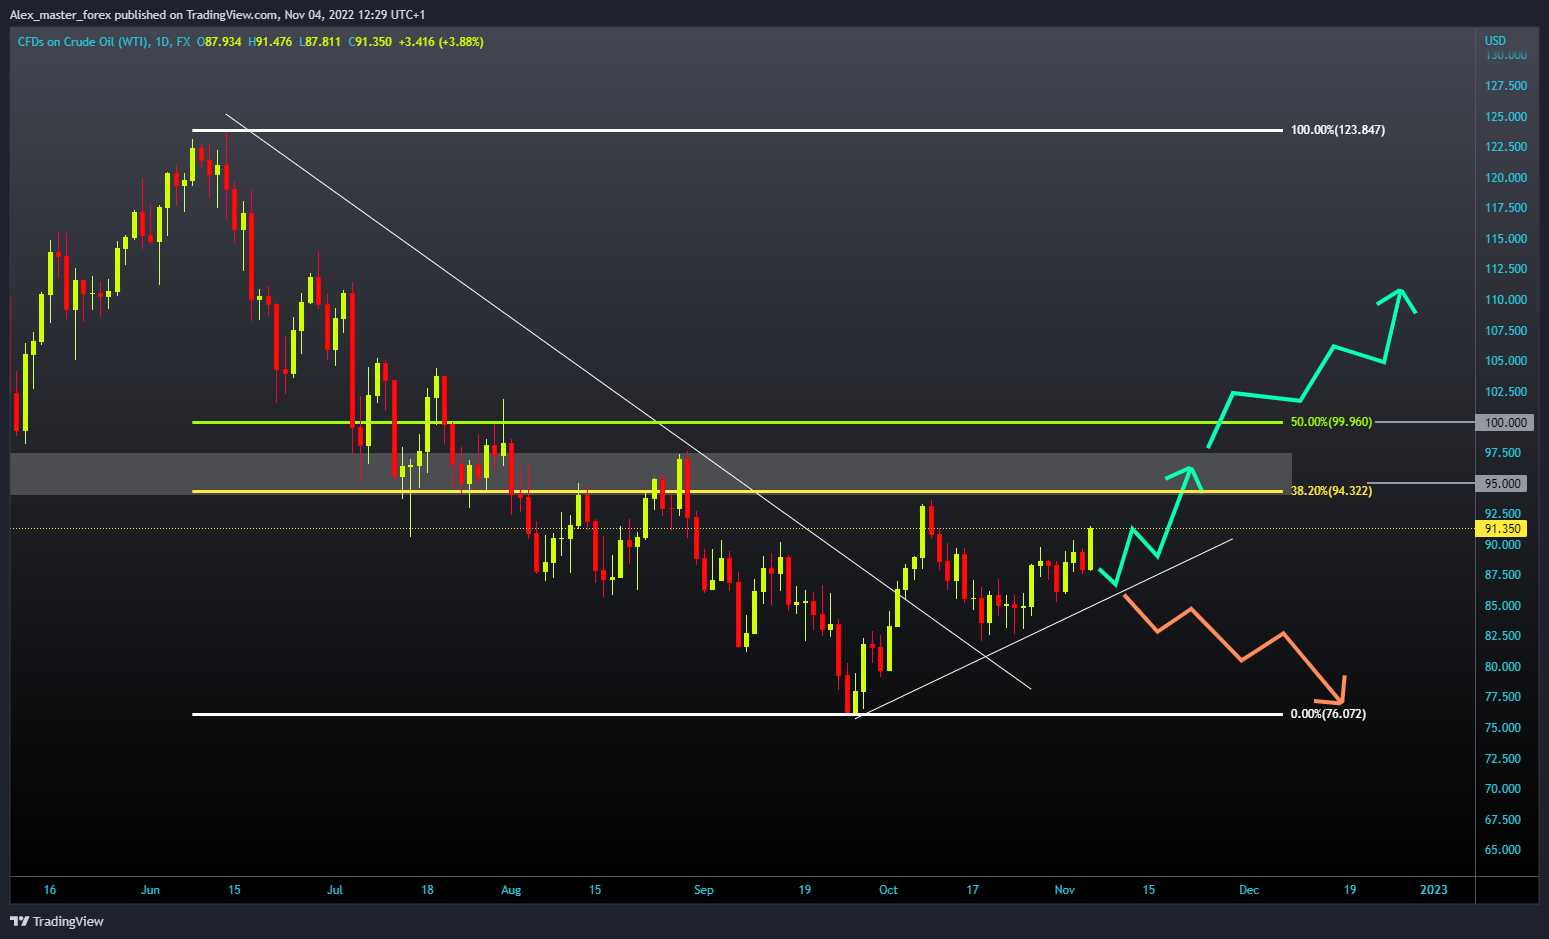Click the TradingView logo

(57, 921)
